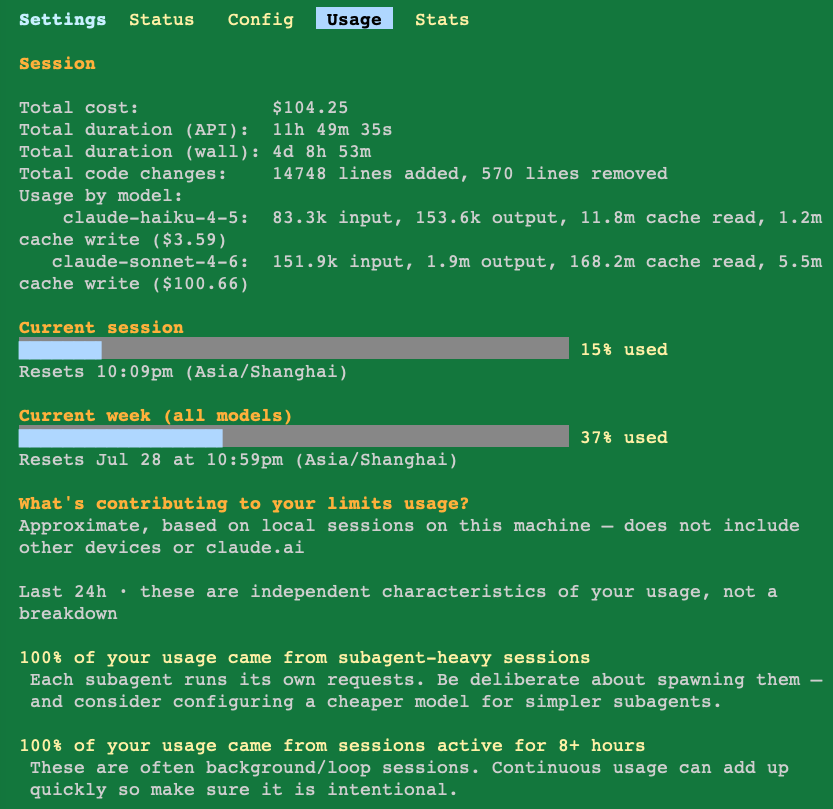The height and width of the screenshot is (809, 833).
Task: Click the 37% used label
Action: click(624, 438)
